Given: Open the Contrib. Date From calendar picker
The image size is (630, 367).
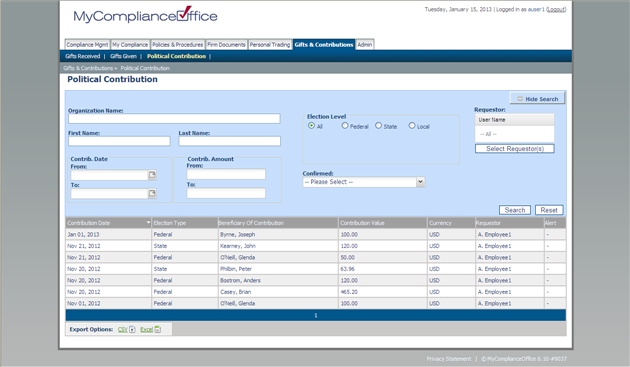Looking at the screenshot, I should click(x=152, y=174).
